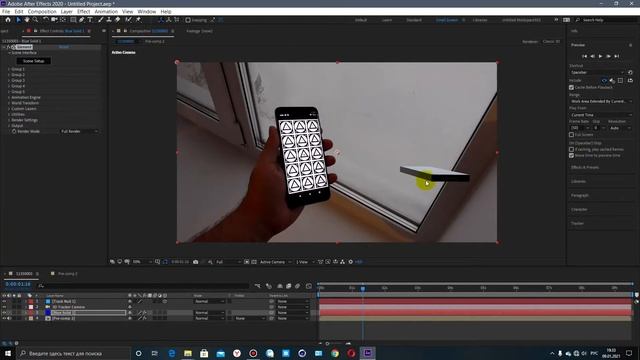Open the Preview Shortcut Spacebar dropdown

[x=597, y=72]
